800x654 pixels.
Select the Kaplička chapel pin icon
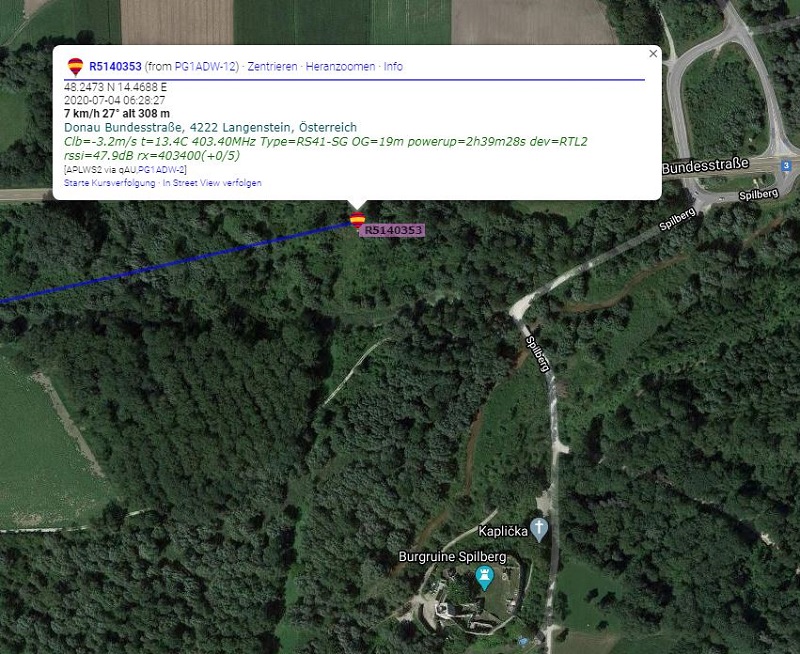coord(539,530)
